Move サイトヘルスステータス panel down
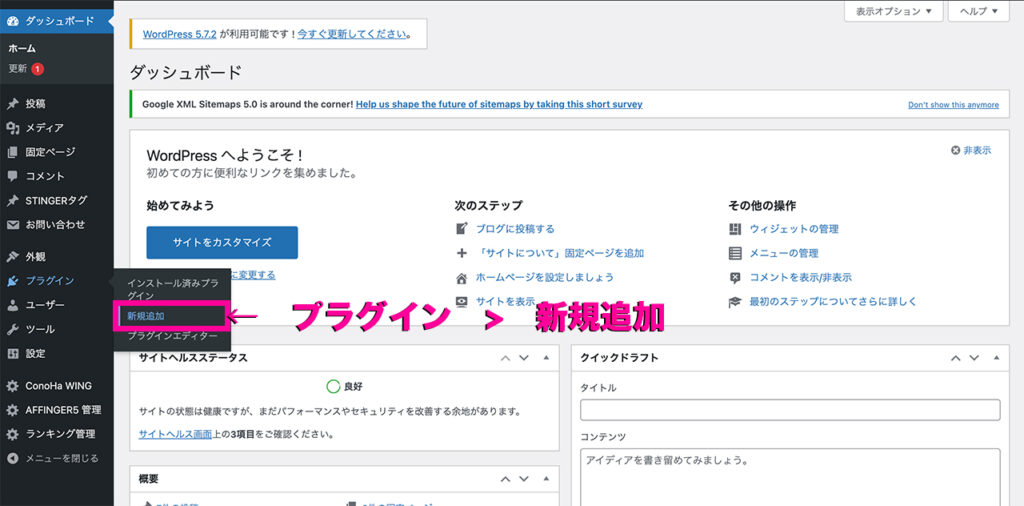The height and width of the screenshot is (506, 1024). coord(524,358)
